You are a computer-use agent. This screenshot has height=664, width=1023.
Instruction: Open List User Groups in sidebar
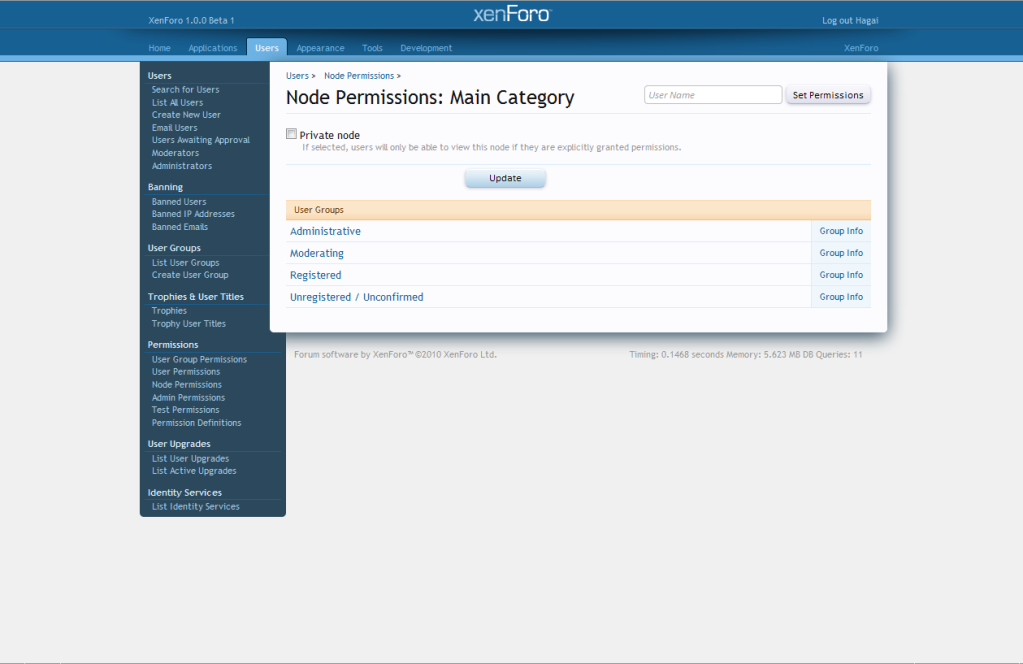(x=185, y=263)
